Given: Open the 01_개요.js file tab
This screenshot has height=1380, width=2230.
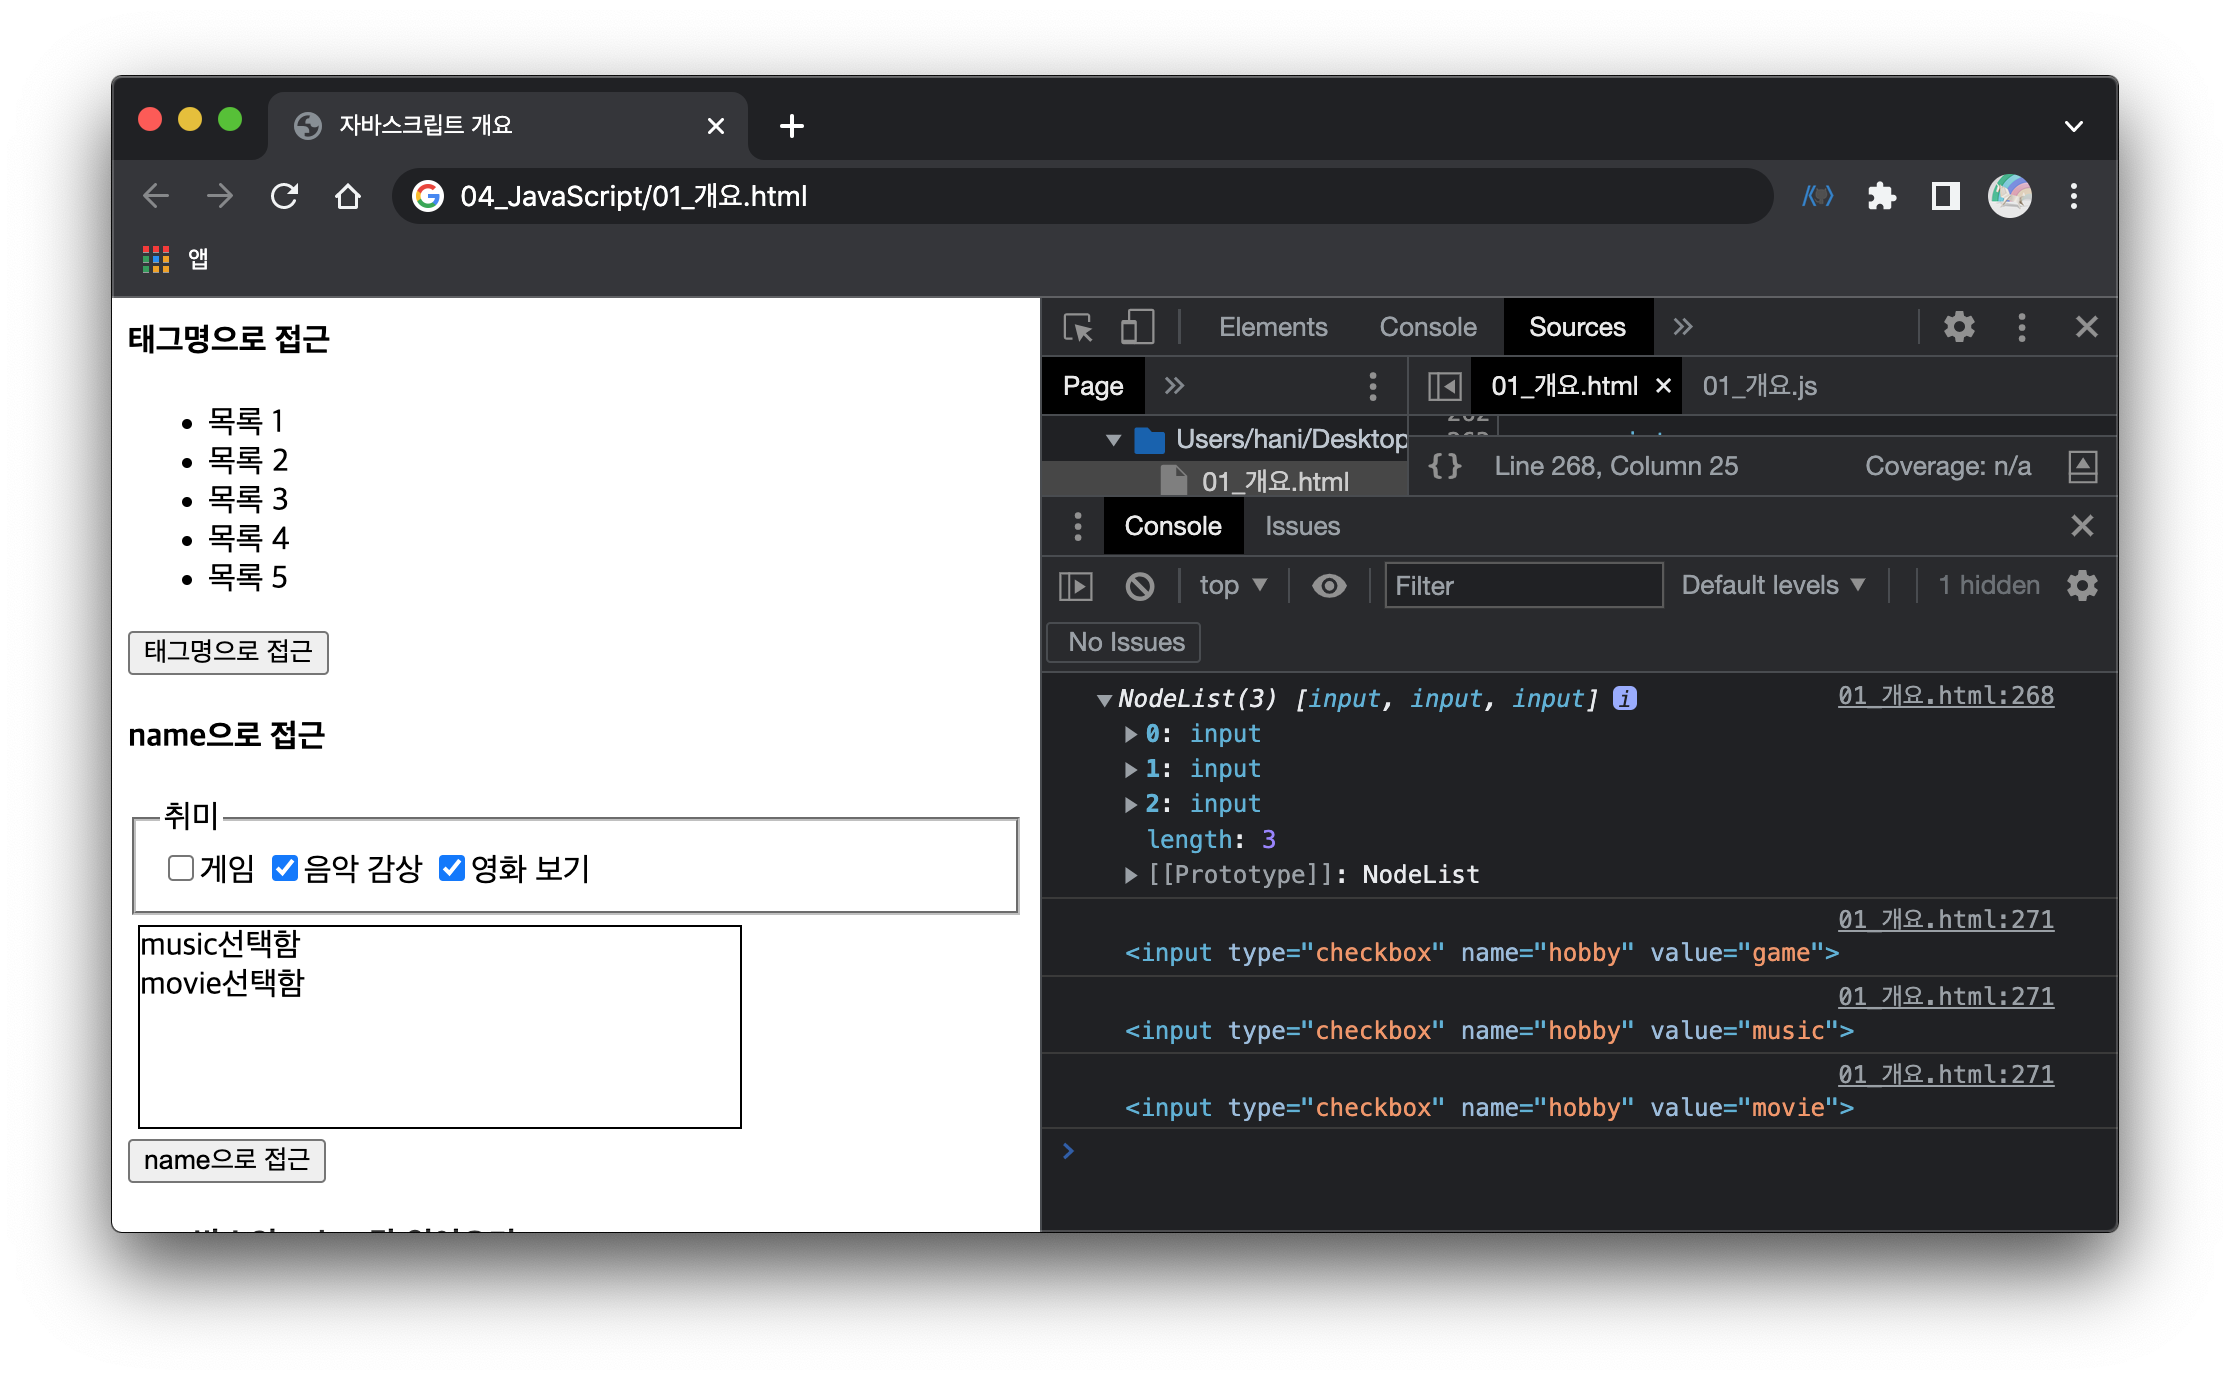Looking at the screenshot, I should pyautogui.click(x=1759, y=386).
